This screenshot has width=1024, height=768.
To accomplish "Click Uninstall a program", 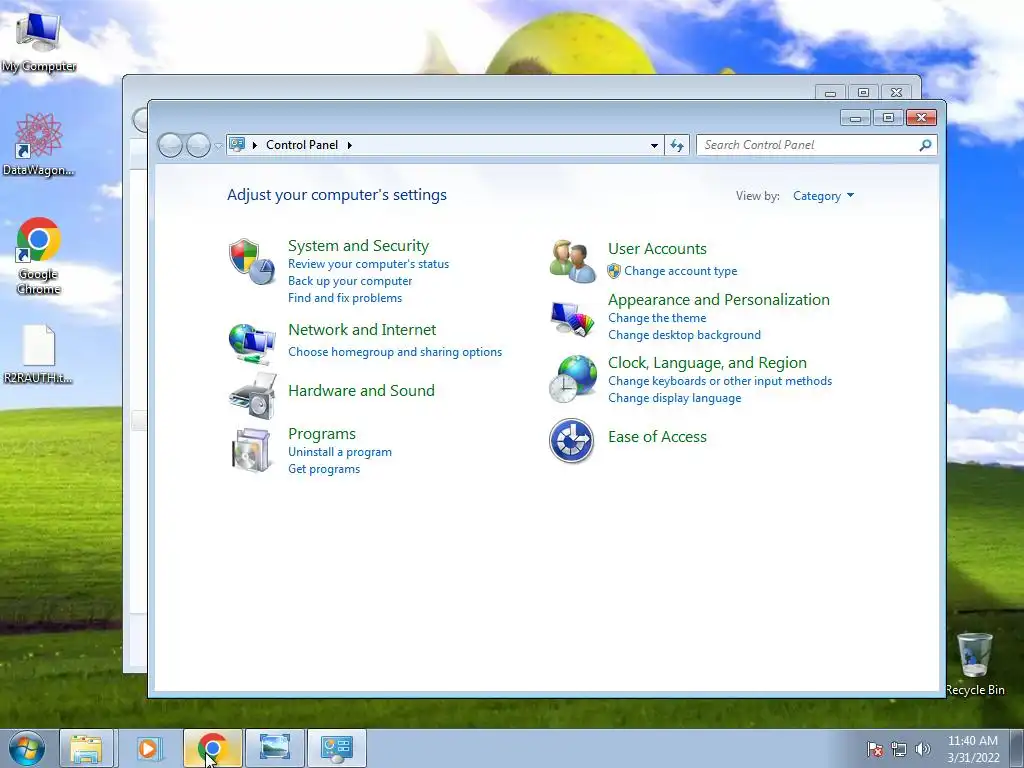I will [x=340, y=452].
